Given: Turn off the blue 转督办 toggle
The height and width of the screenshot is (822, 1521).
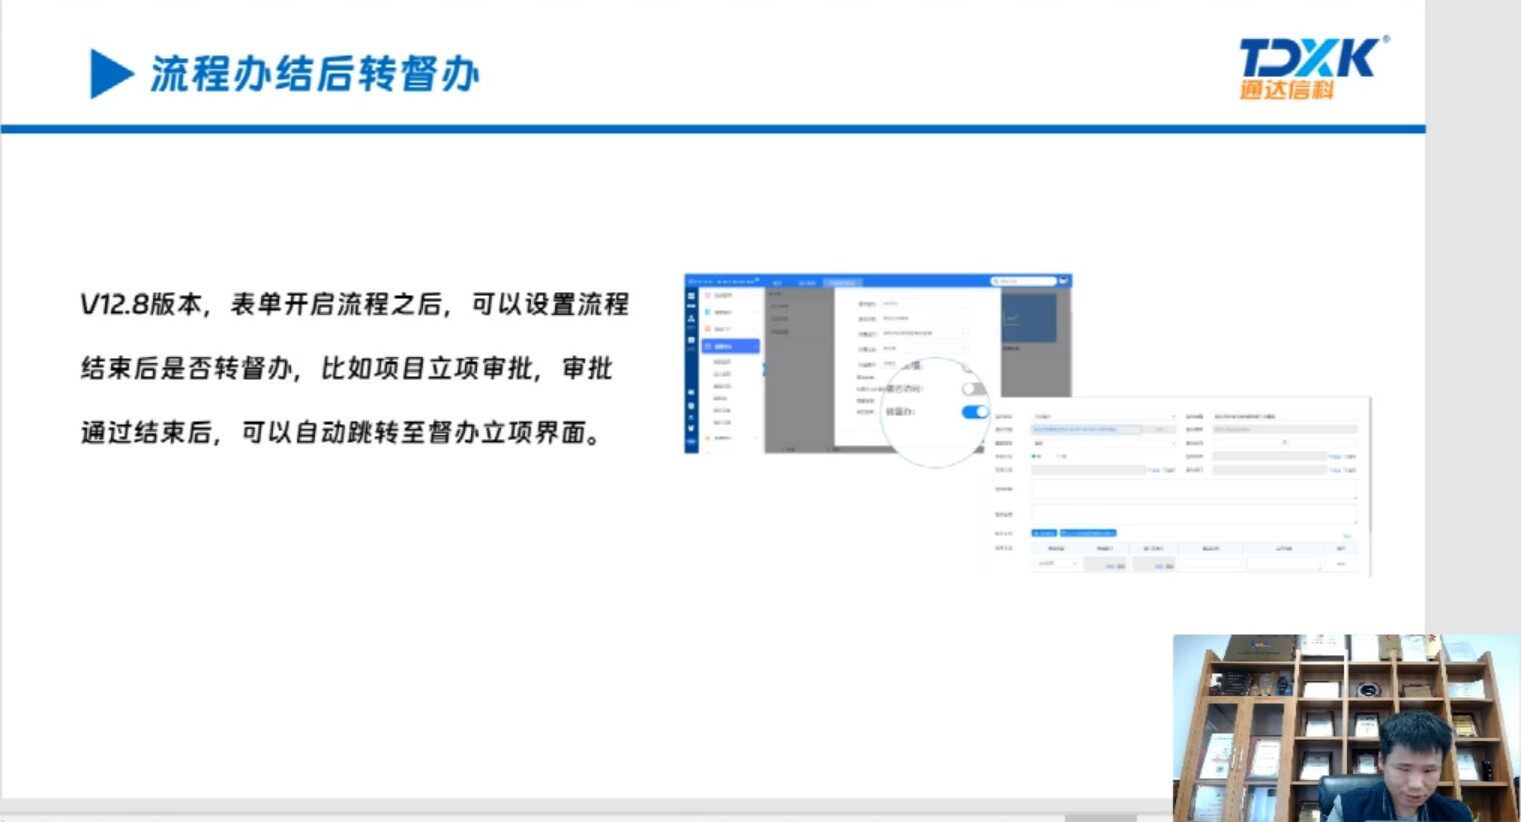Looking at the screenshot, I should (974, 412).
